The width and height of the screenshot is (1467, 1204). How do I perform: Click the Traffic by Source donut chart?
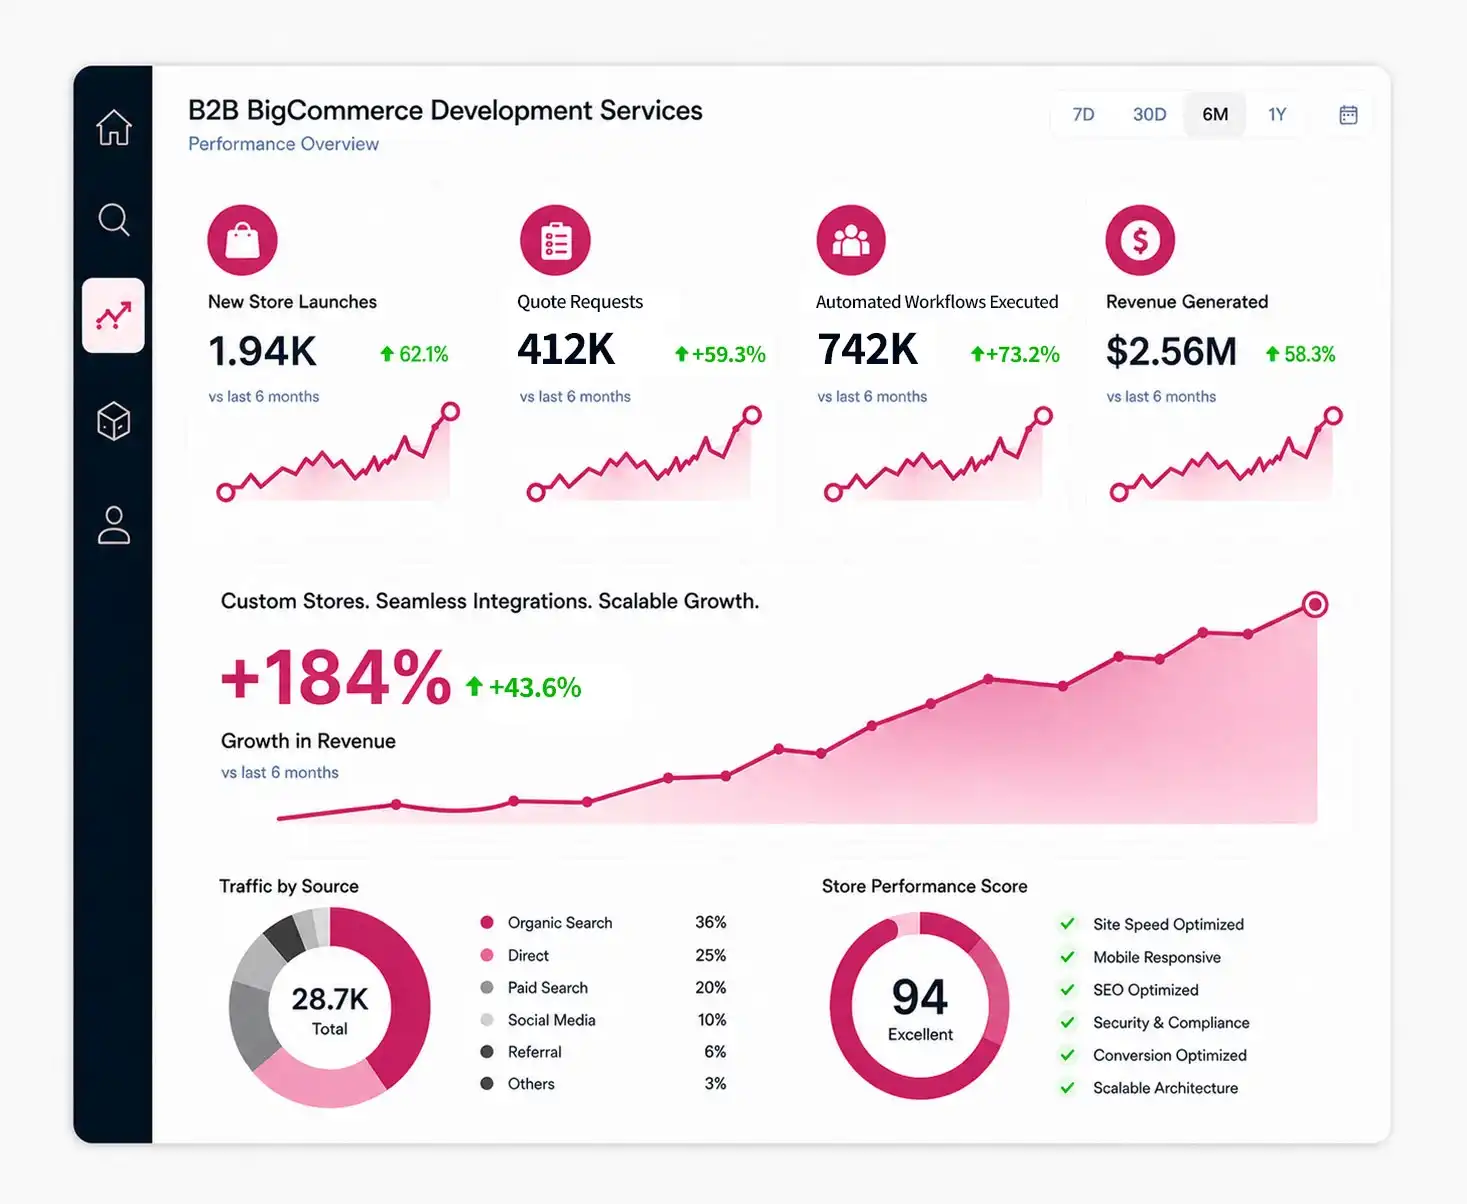(329, 1007)
